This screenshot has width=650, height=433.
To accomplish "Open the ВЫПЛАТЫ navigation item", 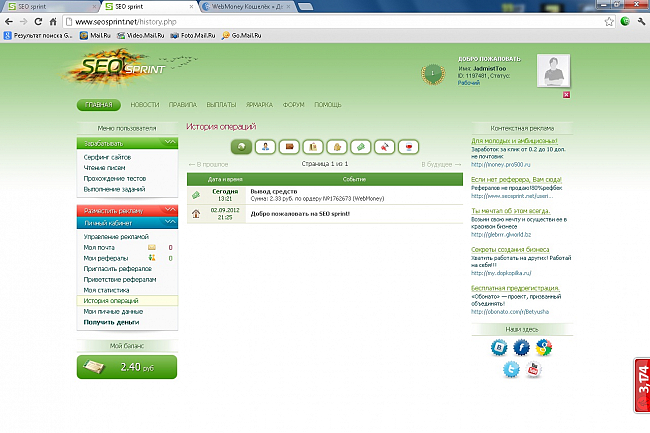I will coord(221,105).
